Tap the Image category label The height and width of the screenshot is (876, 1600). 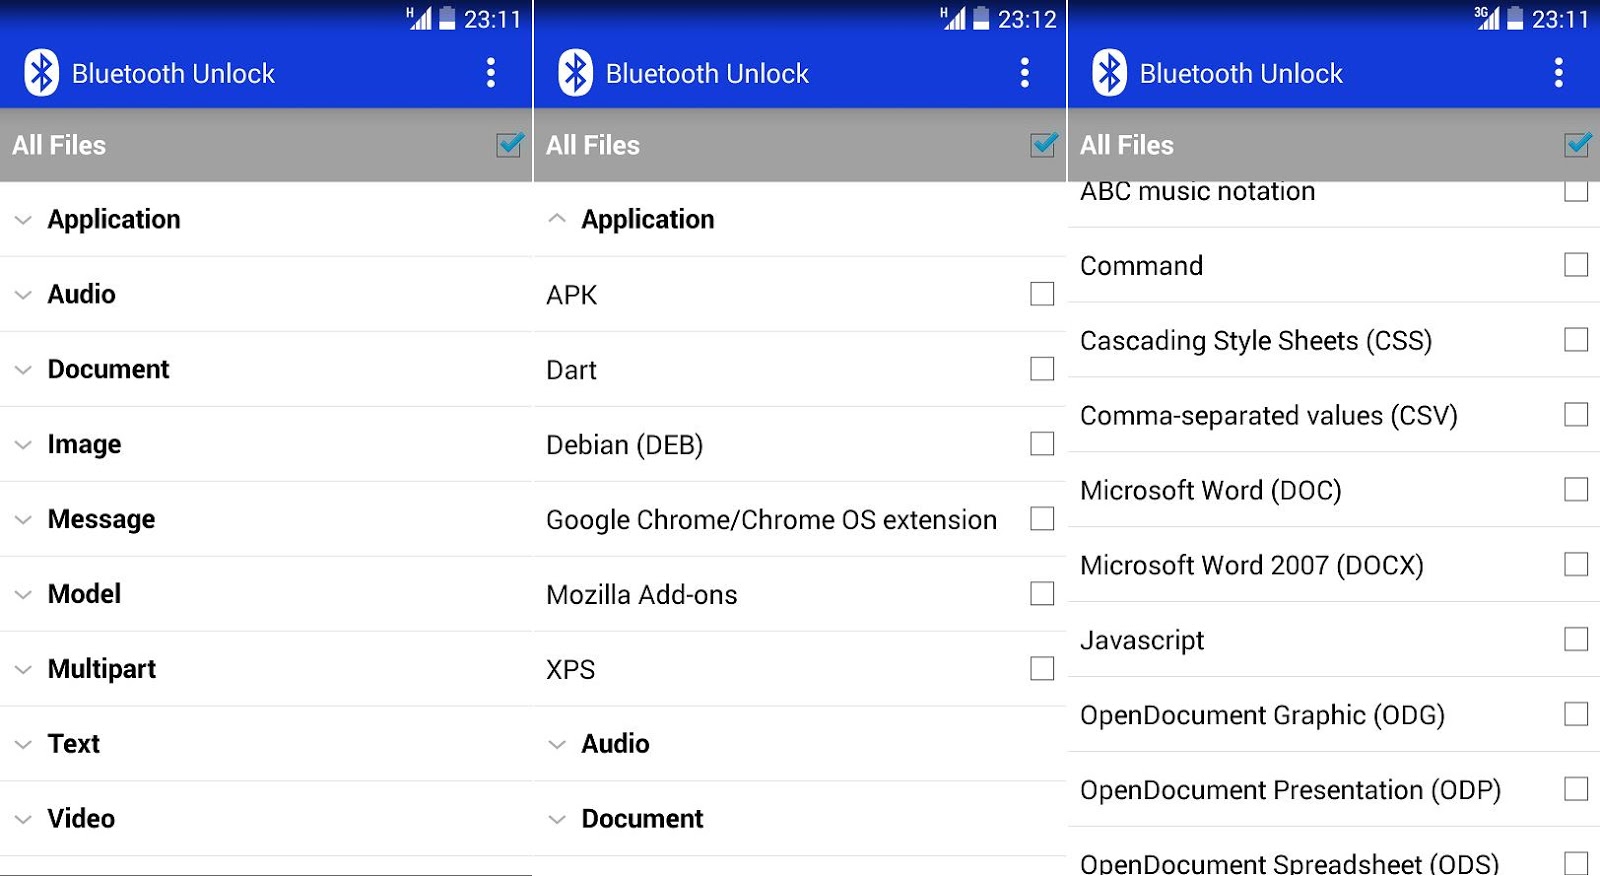(x=84, y=445)
